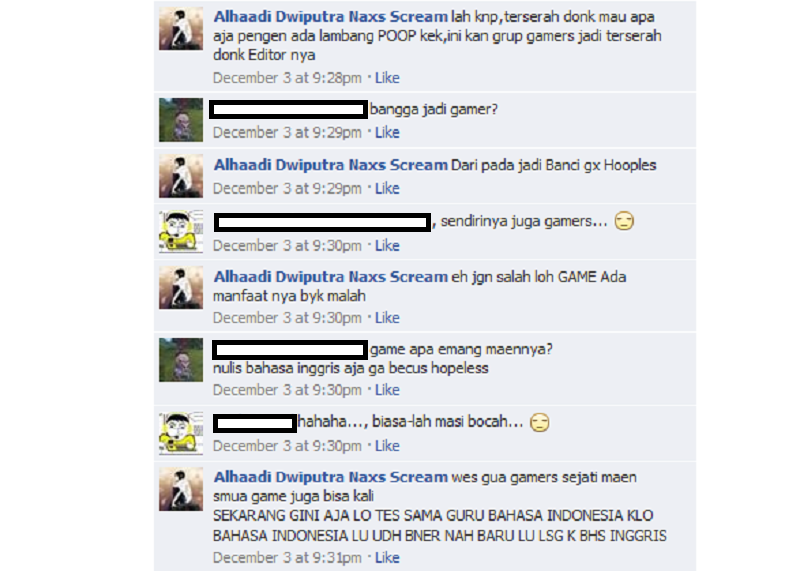Screen dimensions: 800x571
Task: Click avatar on the 9:28pm POOP comment
Action: 181,29
